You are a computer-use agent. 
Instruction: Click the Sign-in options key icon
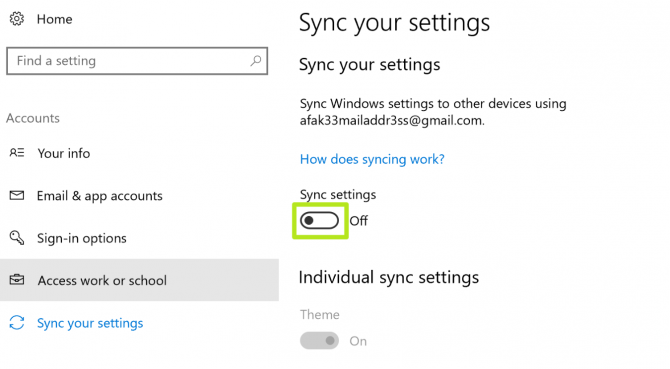17,237
